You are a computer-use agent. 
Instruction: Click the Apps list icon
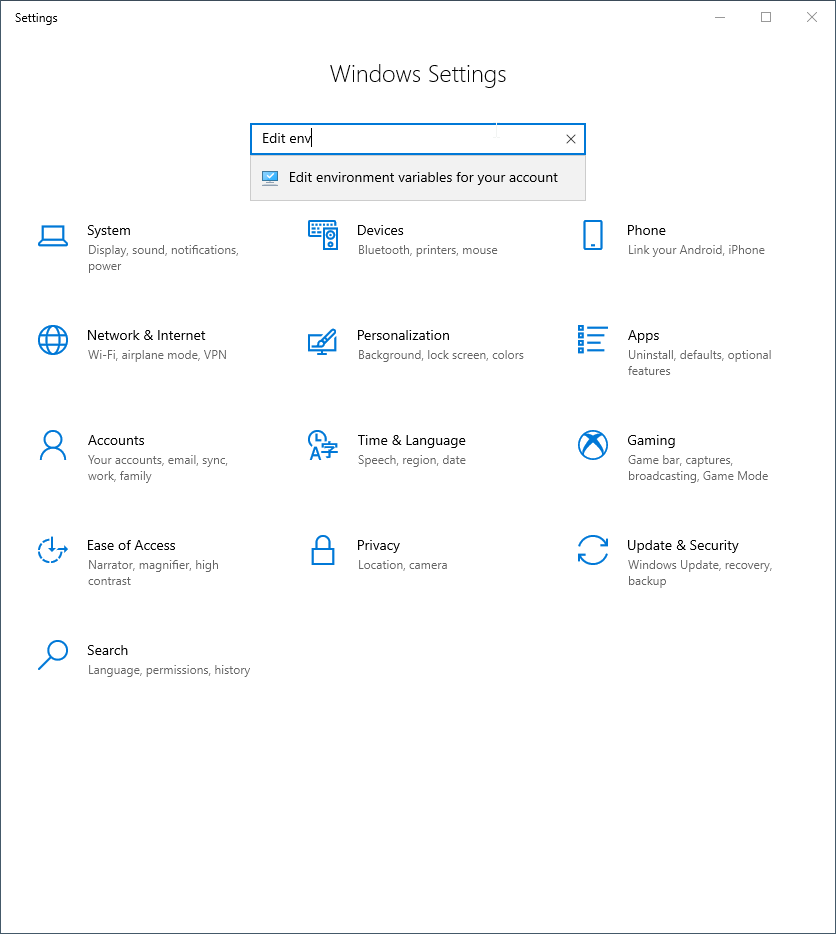click(592, 339)
